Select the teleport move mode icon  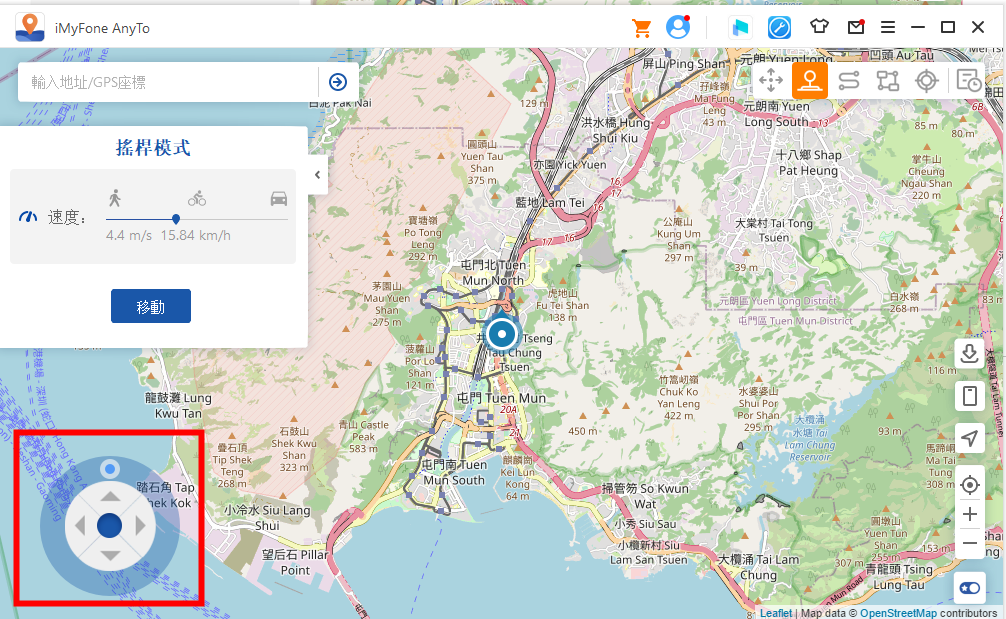771,81
